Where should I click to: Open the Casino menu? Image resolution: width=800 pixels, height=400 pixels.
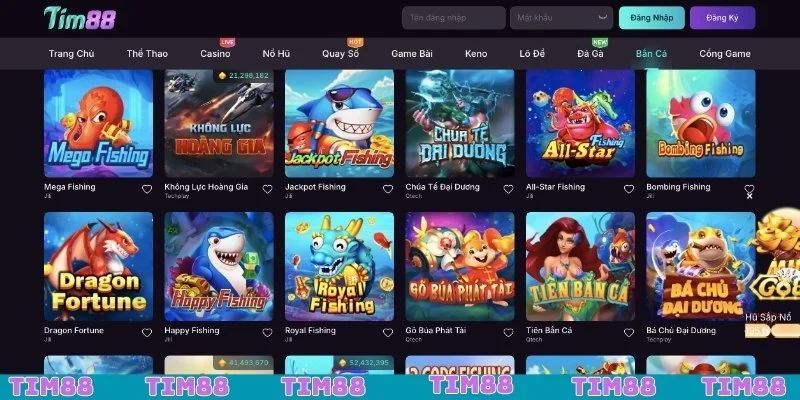point(215,54)
